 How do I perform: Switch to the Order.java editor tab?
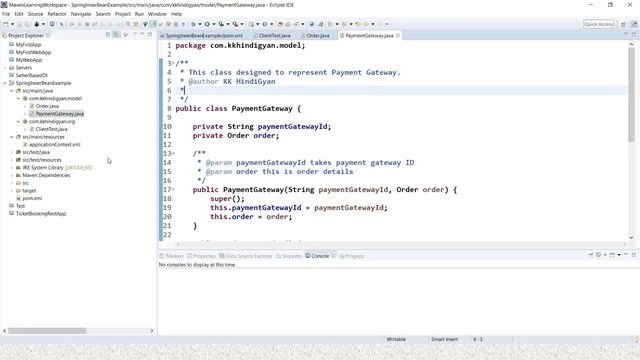315,36
